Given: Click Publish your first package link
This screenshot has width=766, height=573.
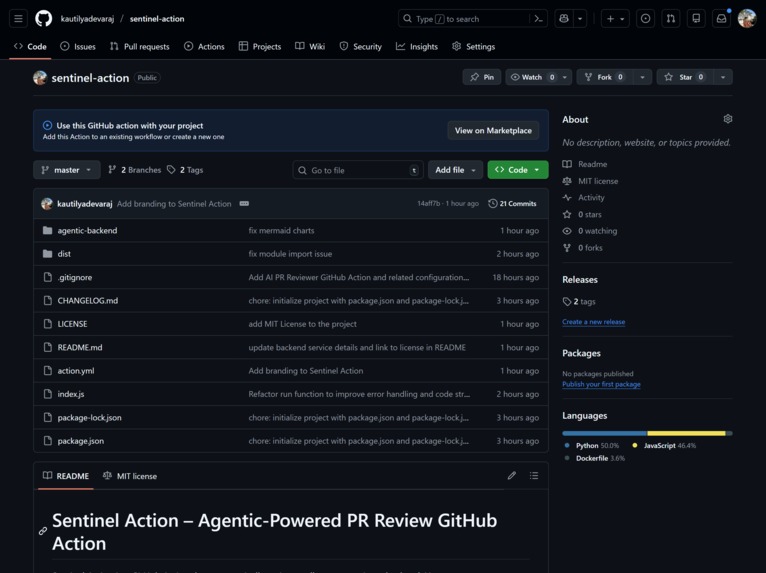Looking at the screenshot, I should pyautogui.click(x=601, y=384).
